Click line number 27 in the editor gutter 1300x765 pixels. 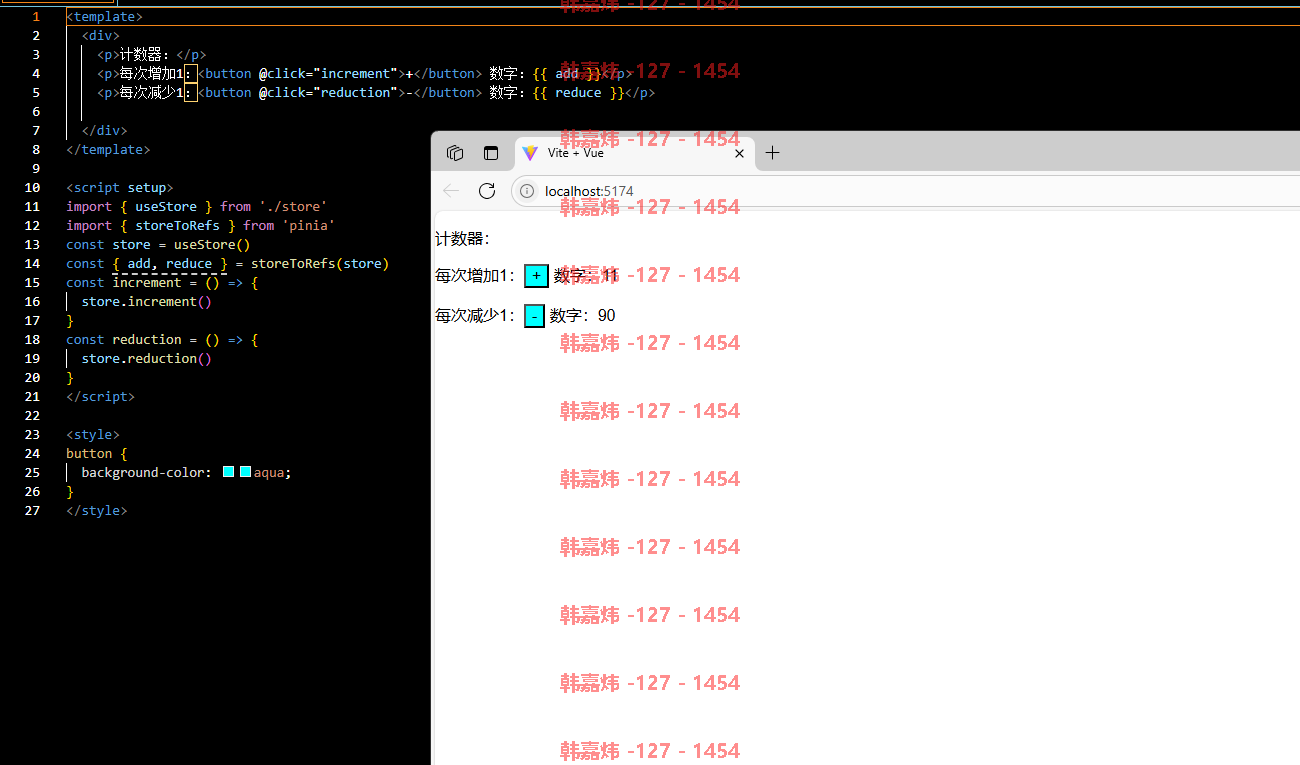click(33, 510)
